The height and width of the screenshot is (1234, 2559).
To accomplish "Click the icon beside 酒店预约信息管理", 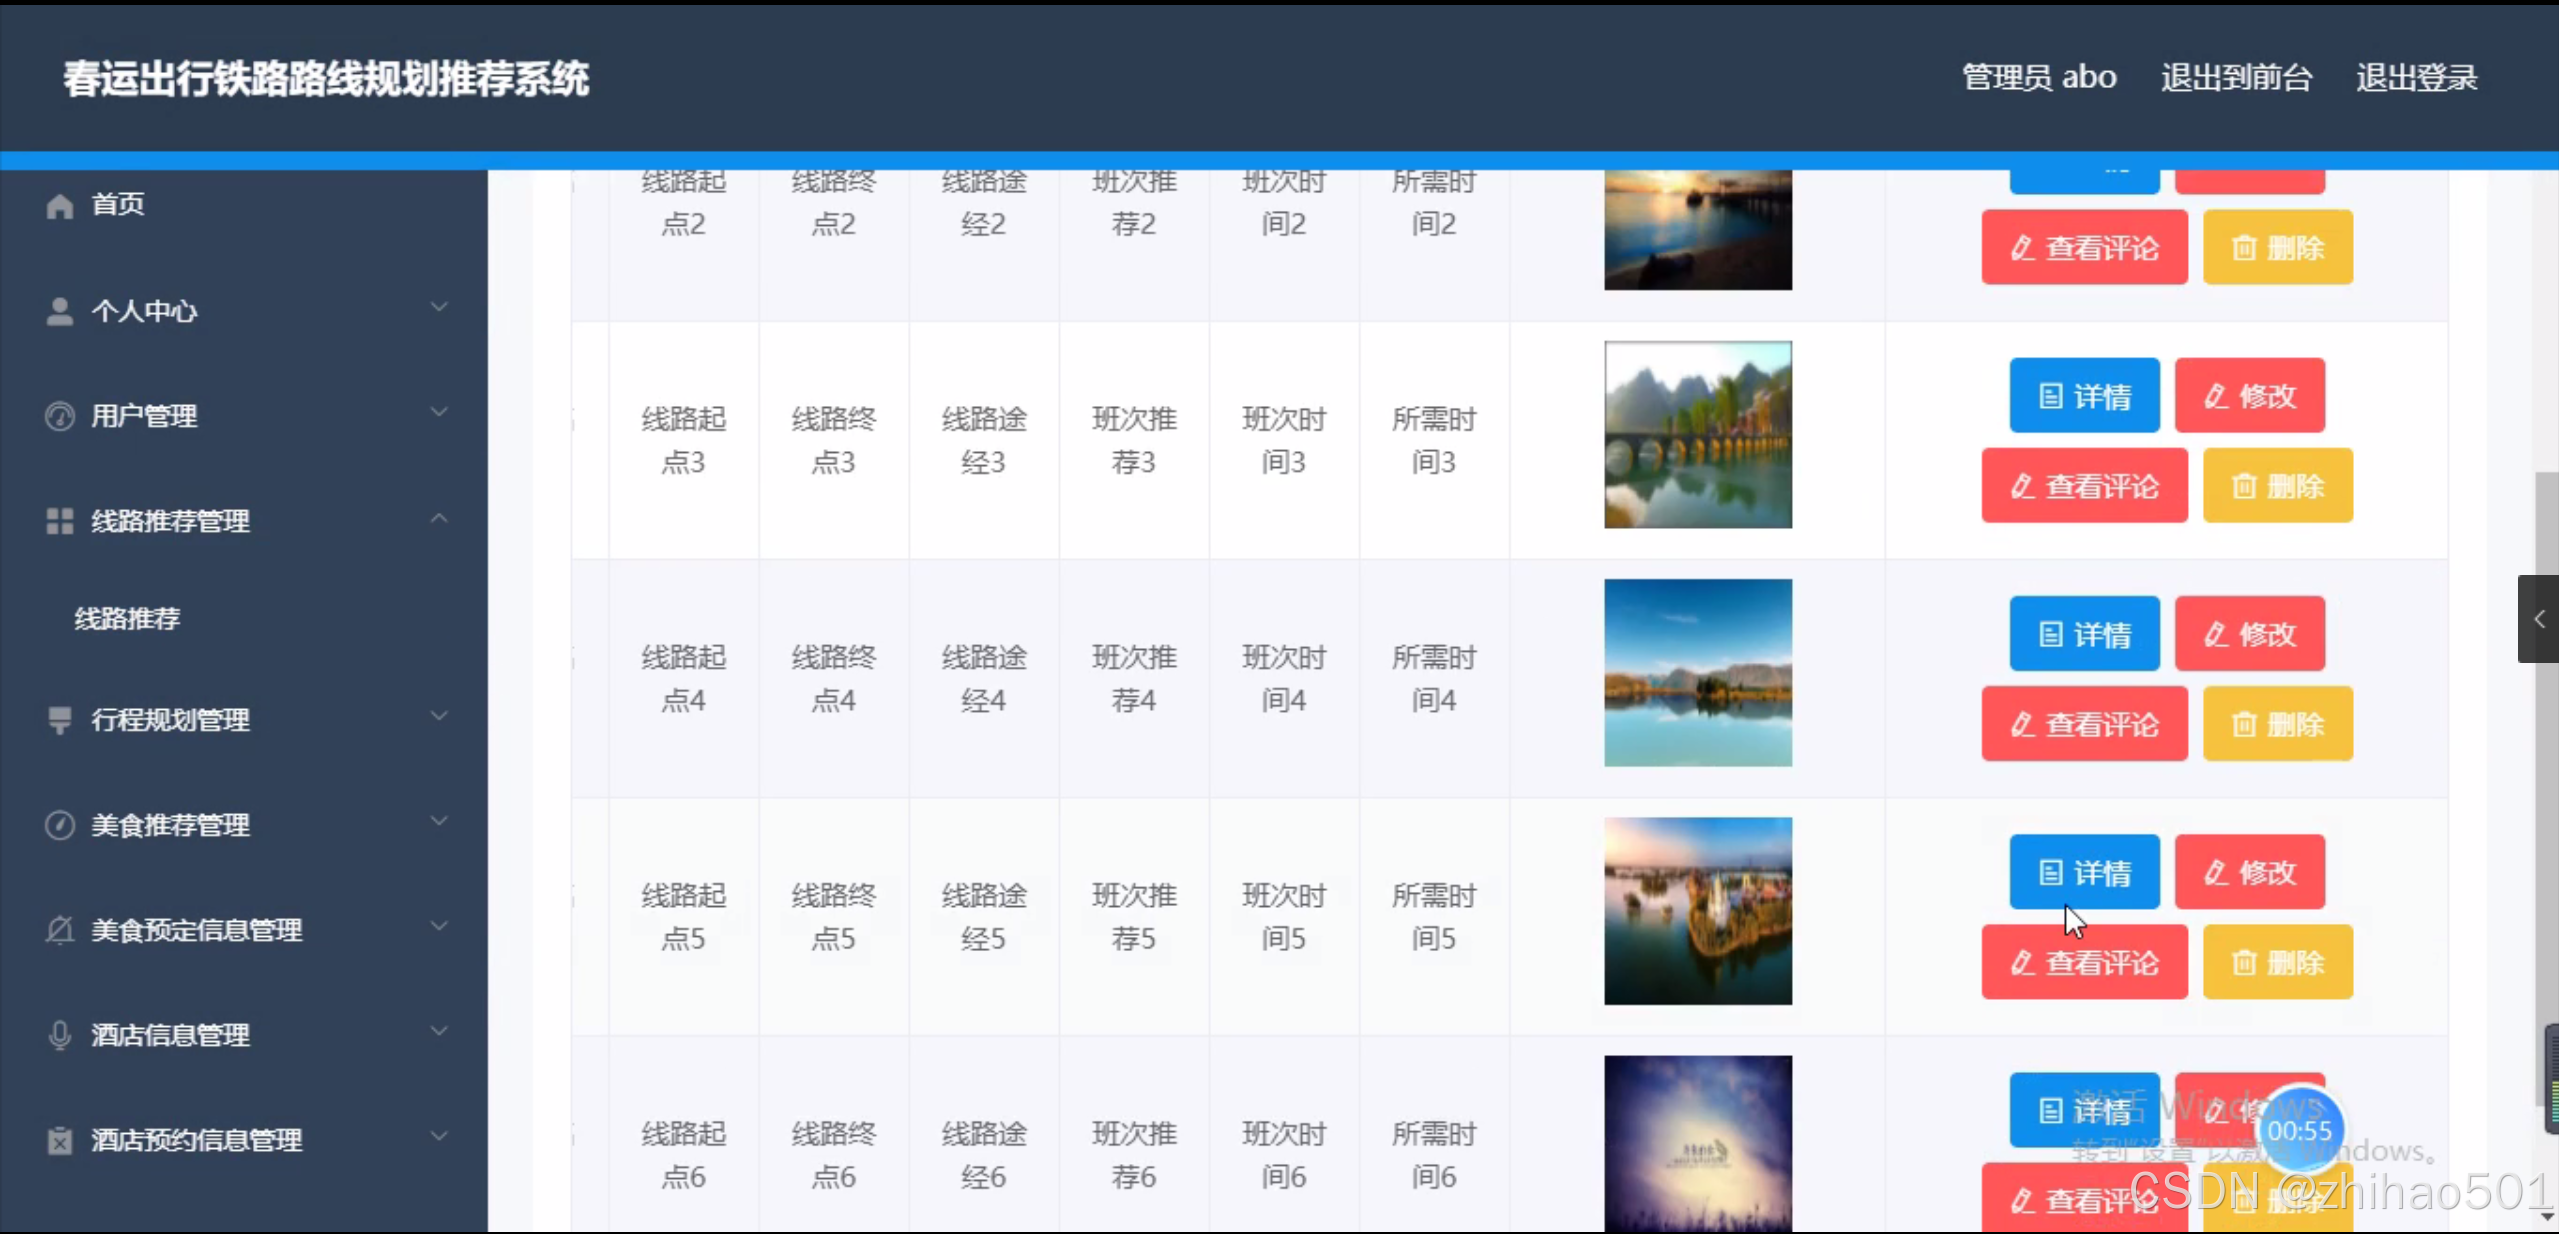I will point(59,1140).
